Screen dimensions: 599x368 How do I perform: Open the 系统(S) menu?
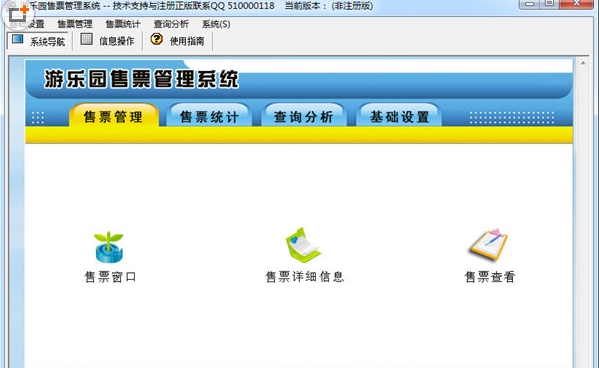216,24
